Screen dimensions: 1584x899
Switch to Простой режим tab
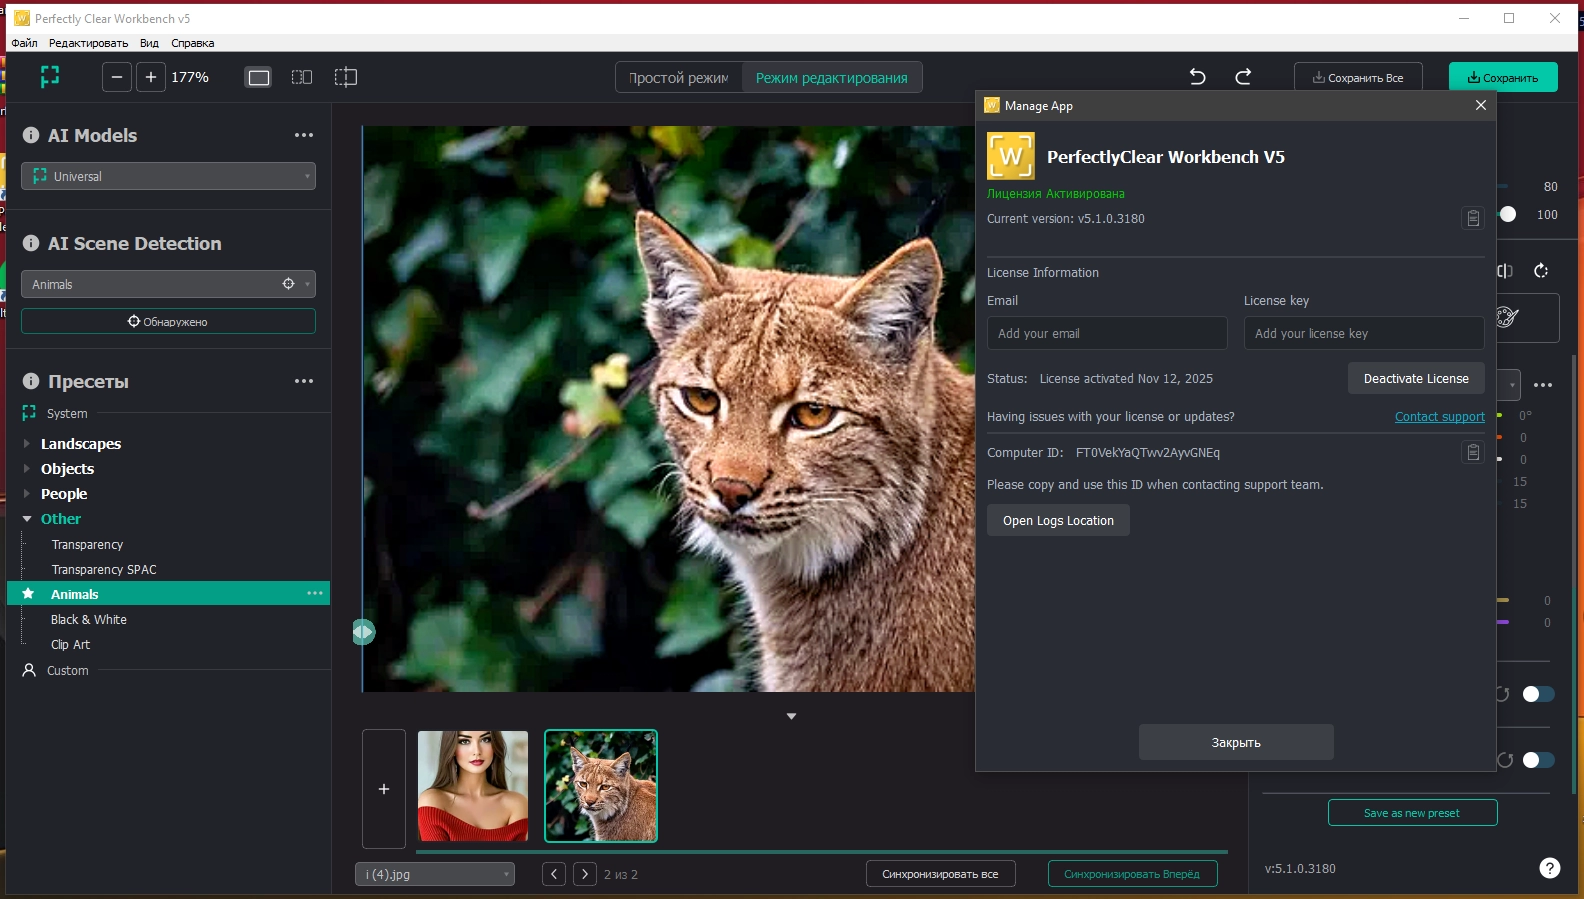point(678,78)
